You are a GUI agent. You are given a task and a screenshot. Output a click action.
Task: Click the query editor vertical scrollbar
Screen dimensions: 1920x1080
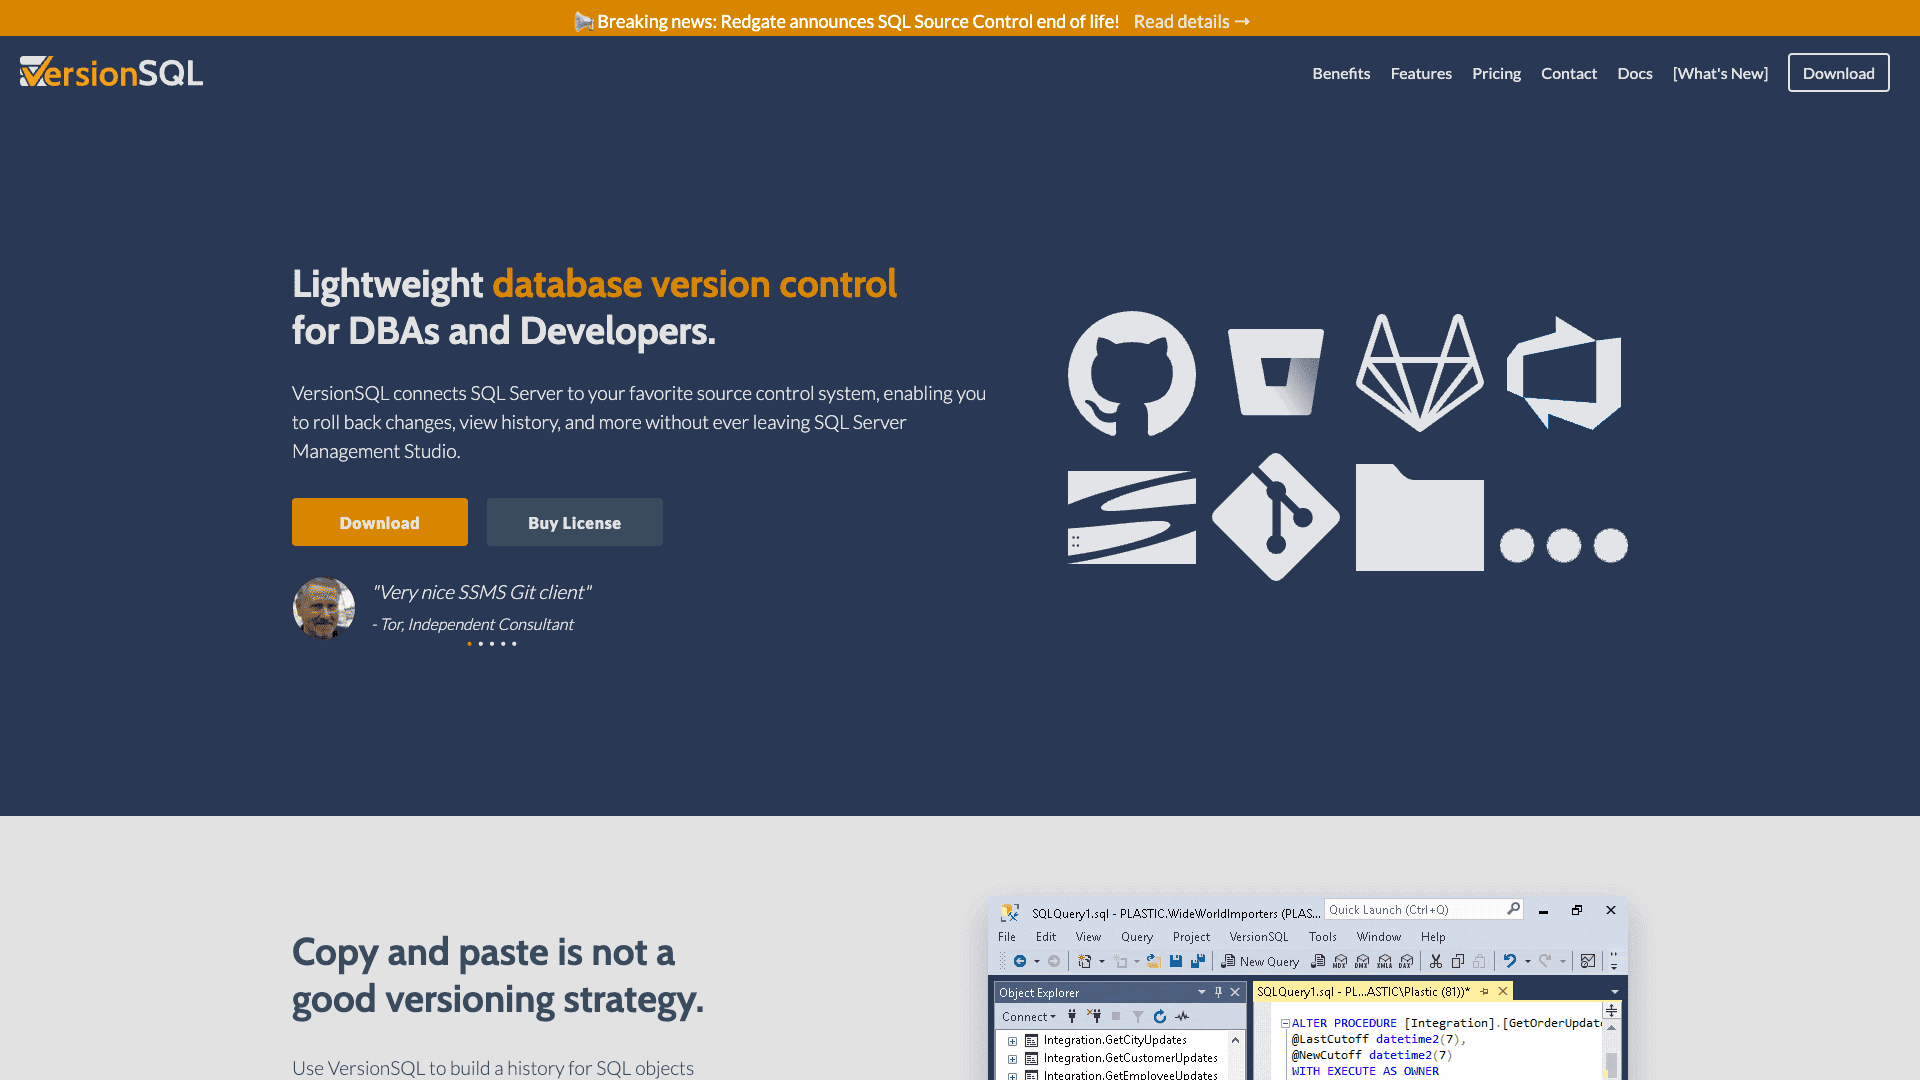[1611, 1050]
